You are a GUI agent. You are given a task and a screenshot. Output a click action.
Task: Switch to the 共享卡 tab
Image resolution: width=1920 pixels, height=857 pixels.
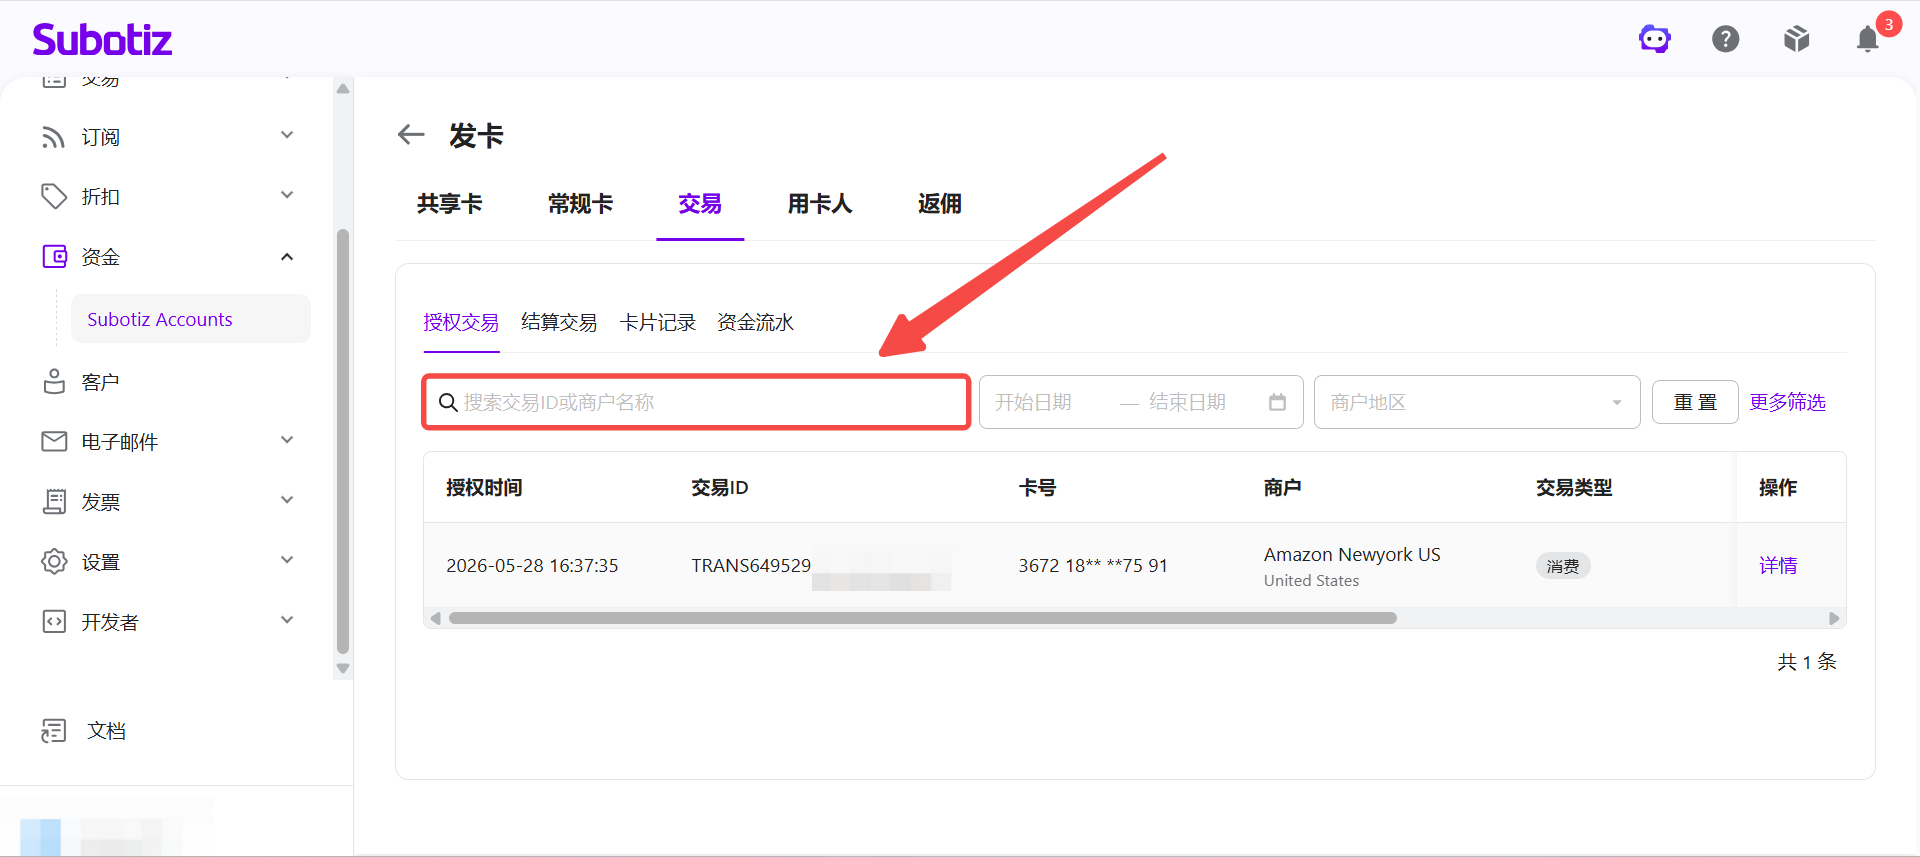pos(450,204)
